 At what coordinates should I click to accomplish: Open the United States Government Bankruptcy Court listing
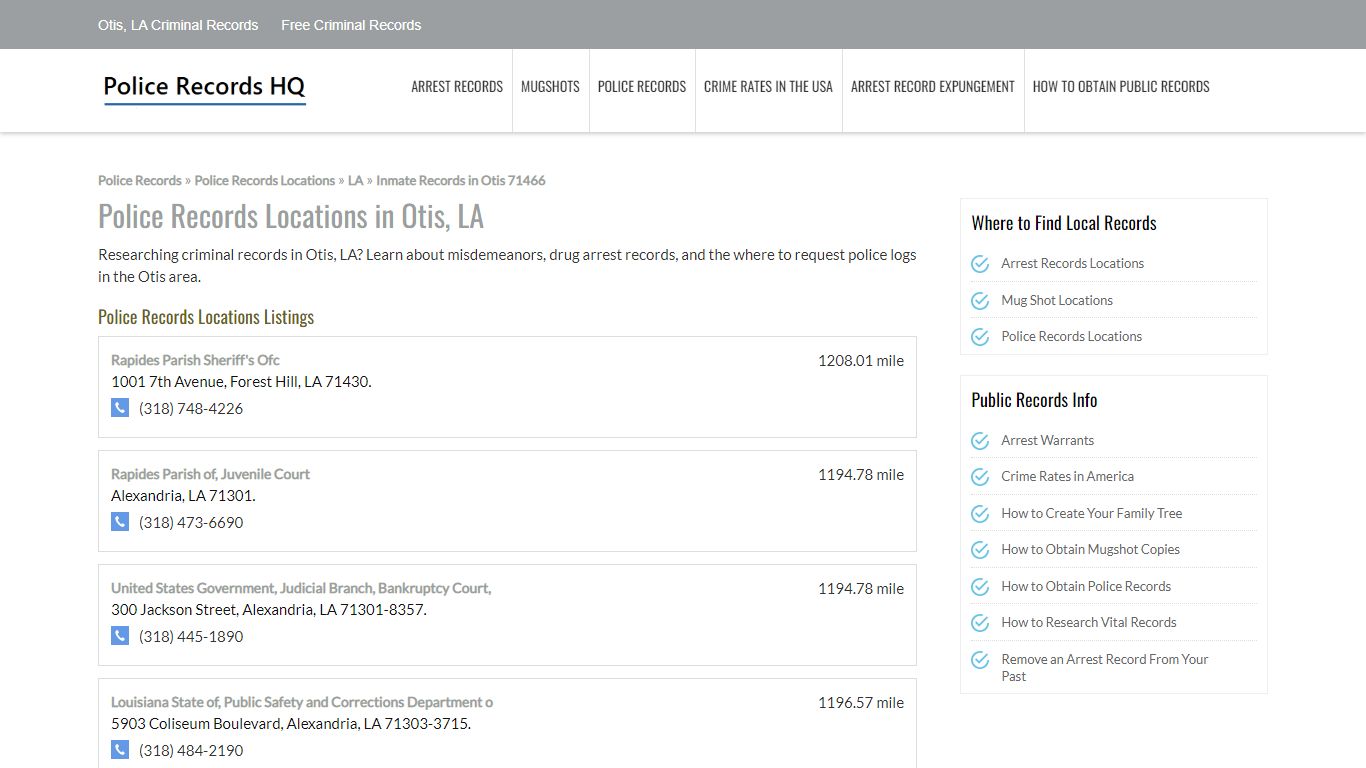tap(301, 588)
